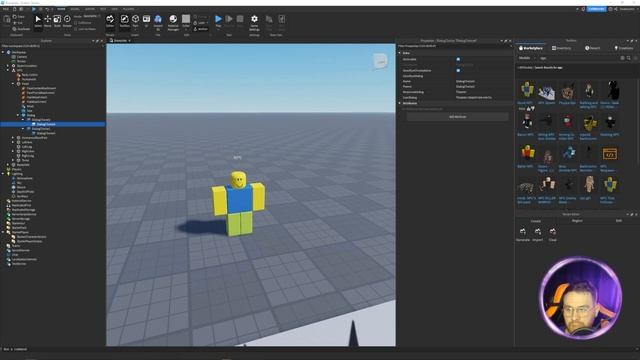Open the Recent toolbox tab
Viewport: 640px width, 360px height.
(x=592, y=48)
